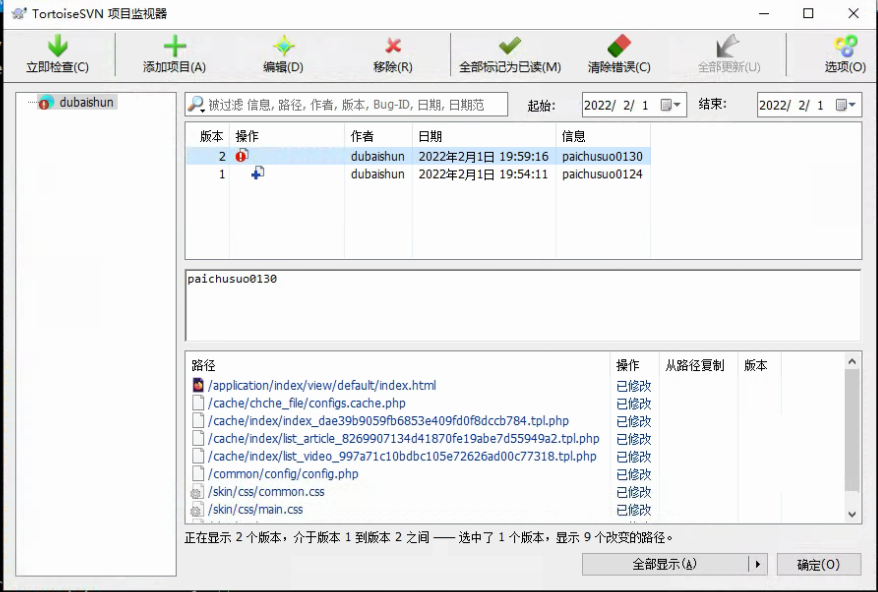
Task: Select index_dae39b9059fb6853e409fd0f8dccb784.tpl.php path
Action: (x=388, y=421)
